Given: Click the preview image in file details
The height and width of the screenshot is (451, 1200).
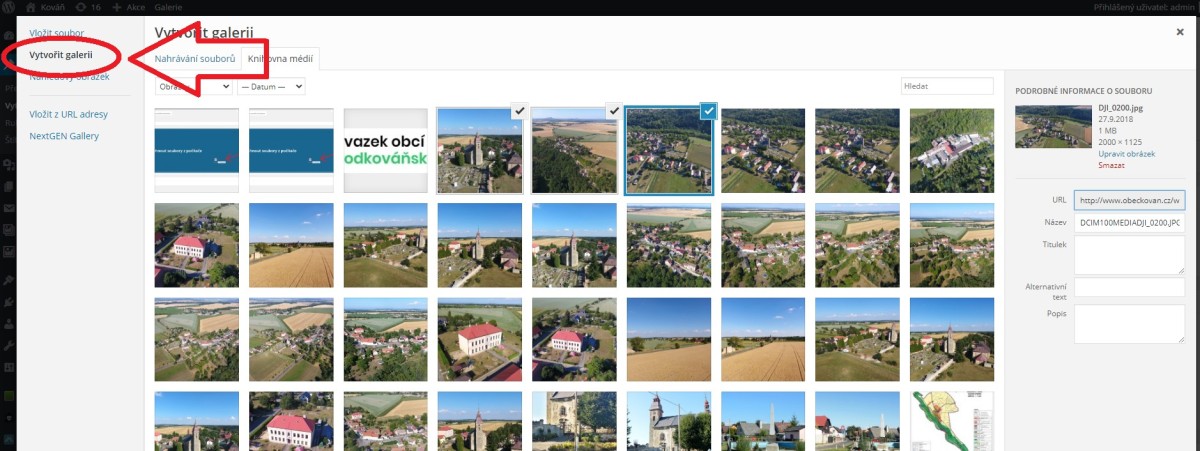Looking at the screenshot, I should [x=1053, y=126].
